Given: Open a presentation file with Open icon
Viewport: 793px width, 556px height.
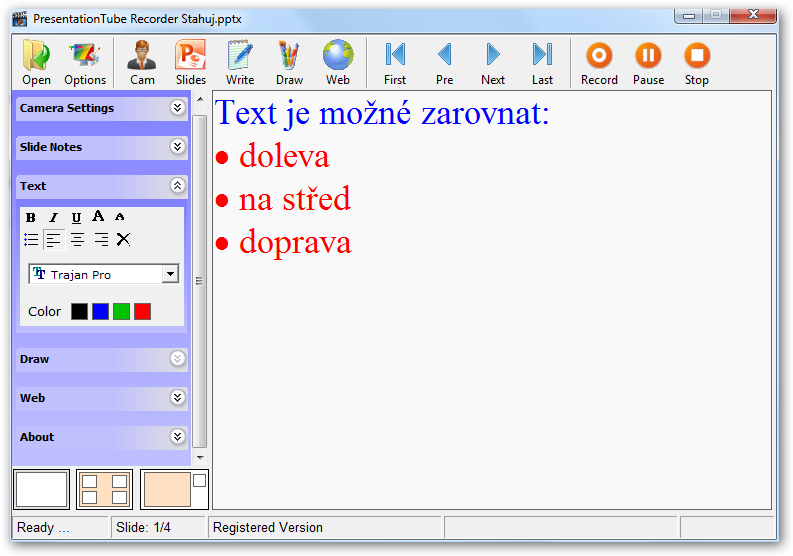Looking at the screenshot, I should pyautogui.click(x=36, y=63).
